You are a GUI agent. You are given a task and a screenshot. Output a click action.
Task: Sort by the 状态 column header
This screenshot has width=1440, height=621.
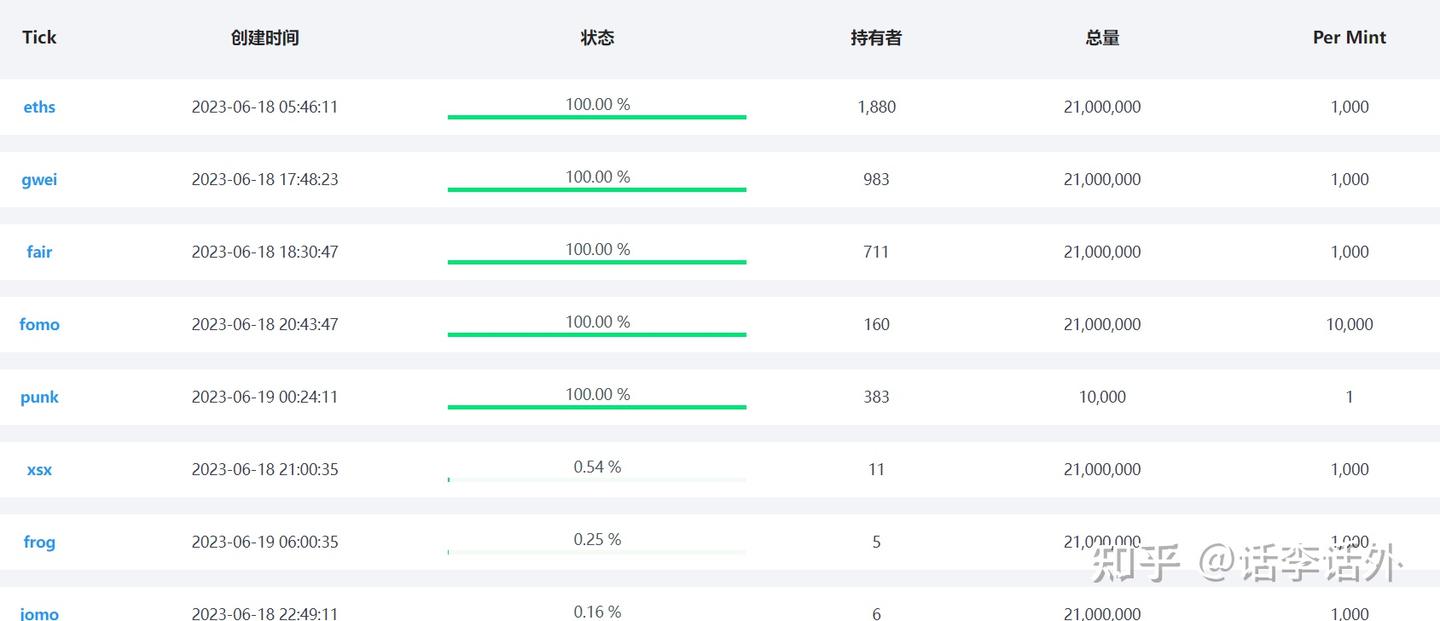point(597,37)
